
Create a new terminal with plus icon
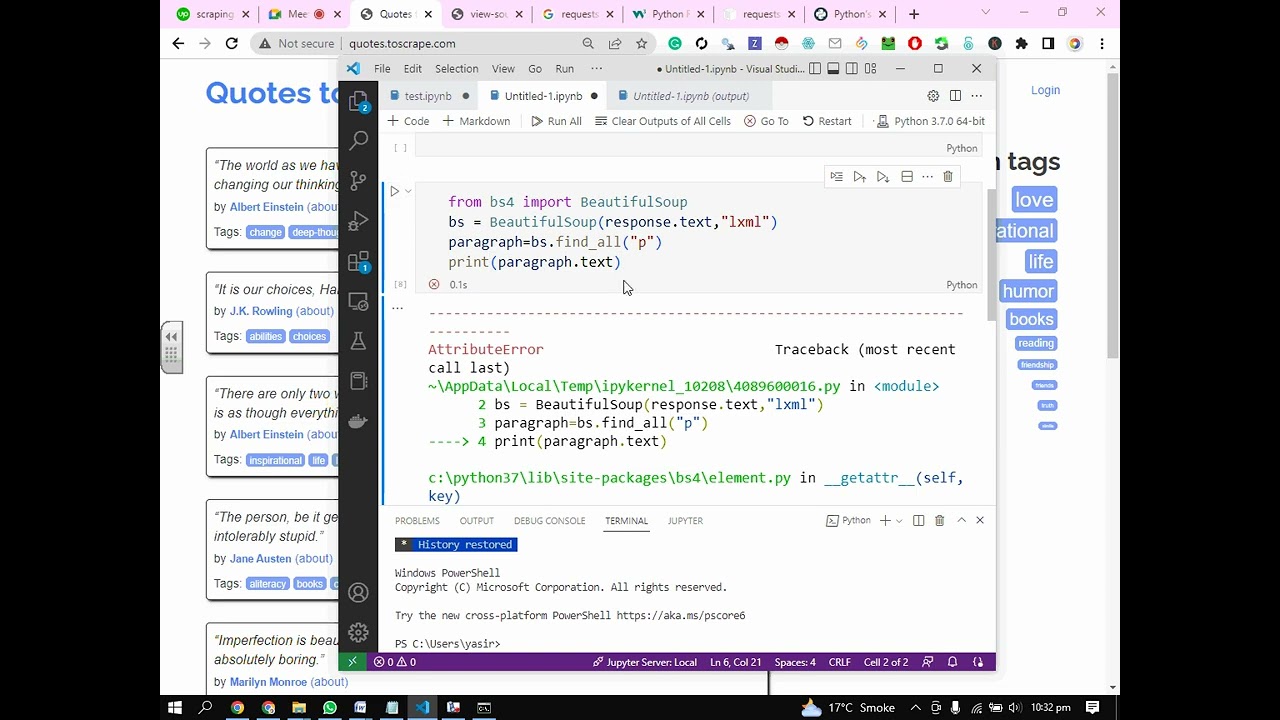tap(885, 521)
